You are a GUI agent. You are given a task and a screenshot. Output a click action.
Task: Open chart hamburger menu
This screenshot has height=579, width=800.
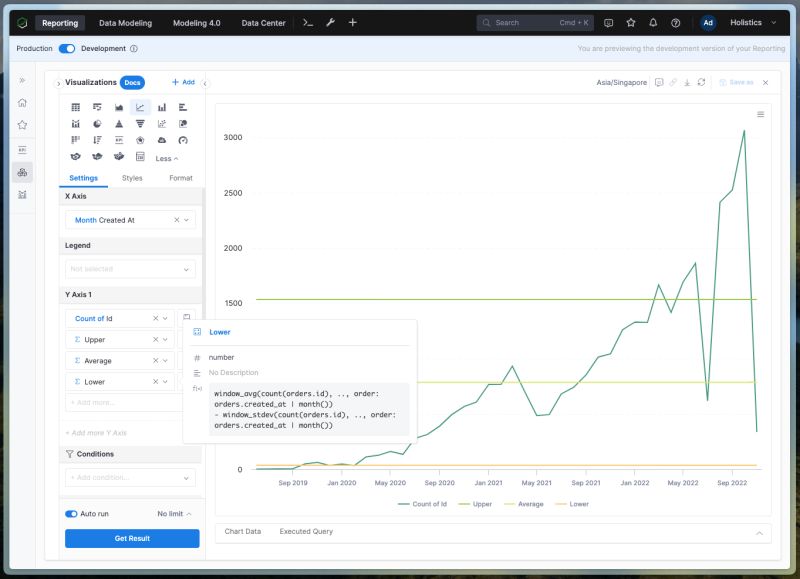coord(760,114)
